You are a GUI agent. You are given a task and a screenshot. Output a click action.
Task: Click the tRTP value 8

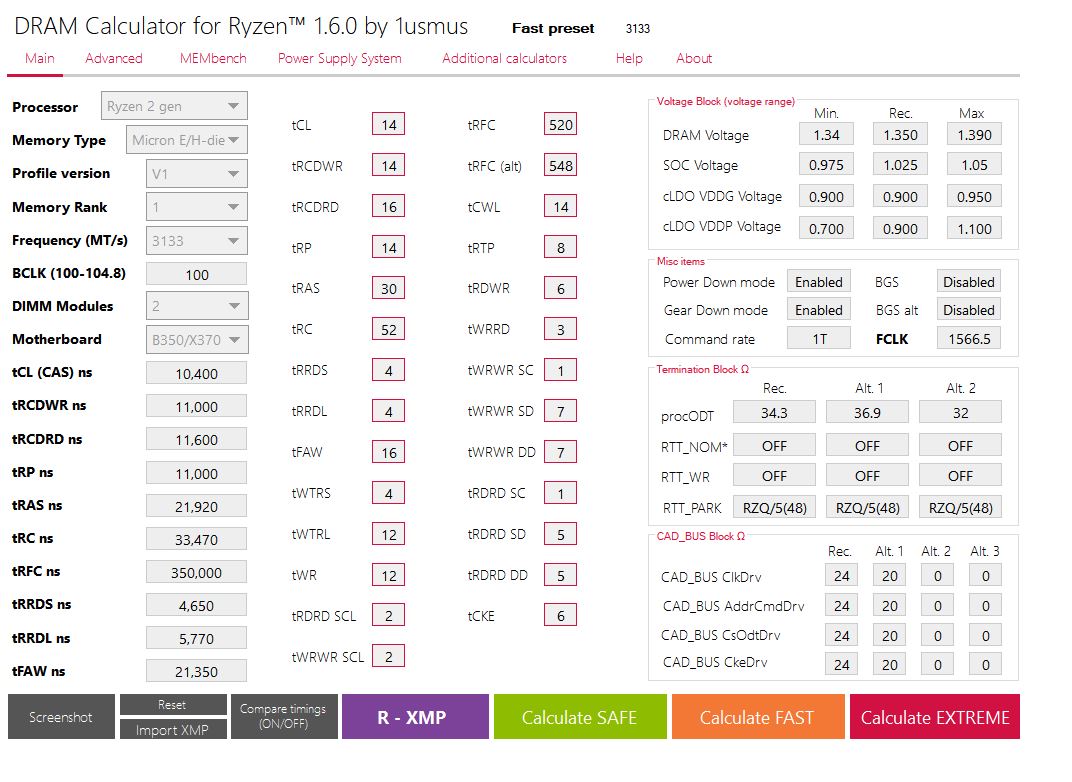click(x=561, y=247)
